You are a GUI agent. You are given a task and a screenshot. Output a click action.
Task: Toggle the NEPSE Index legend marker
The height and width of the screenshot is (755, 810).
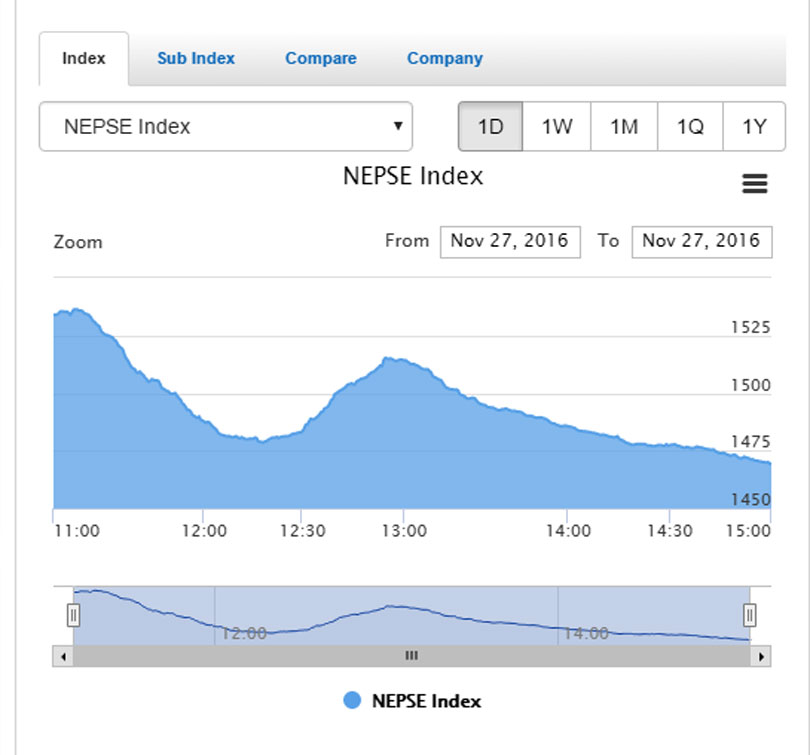click(352, 701)
